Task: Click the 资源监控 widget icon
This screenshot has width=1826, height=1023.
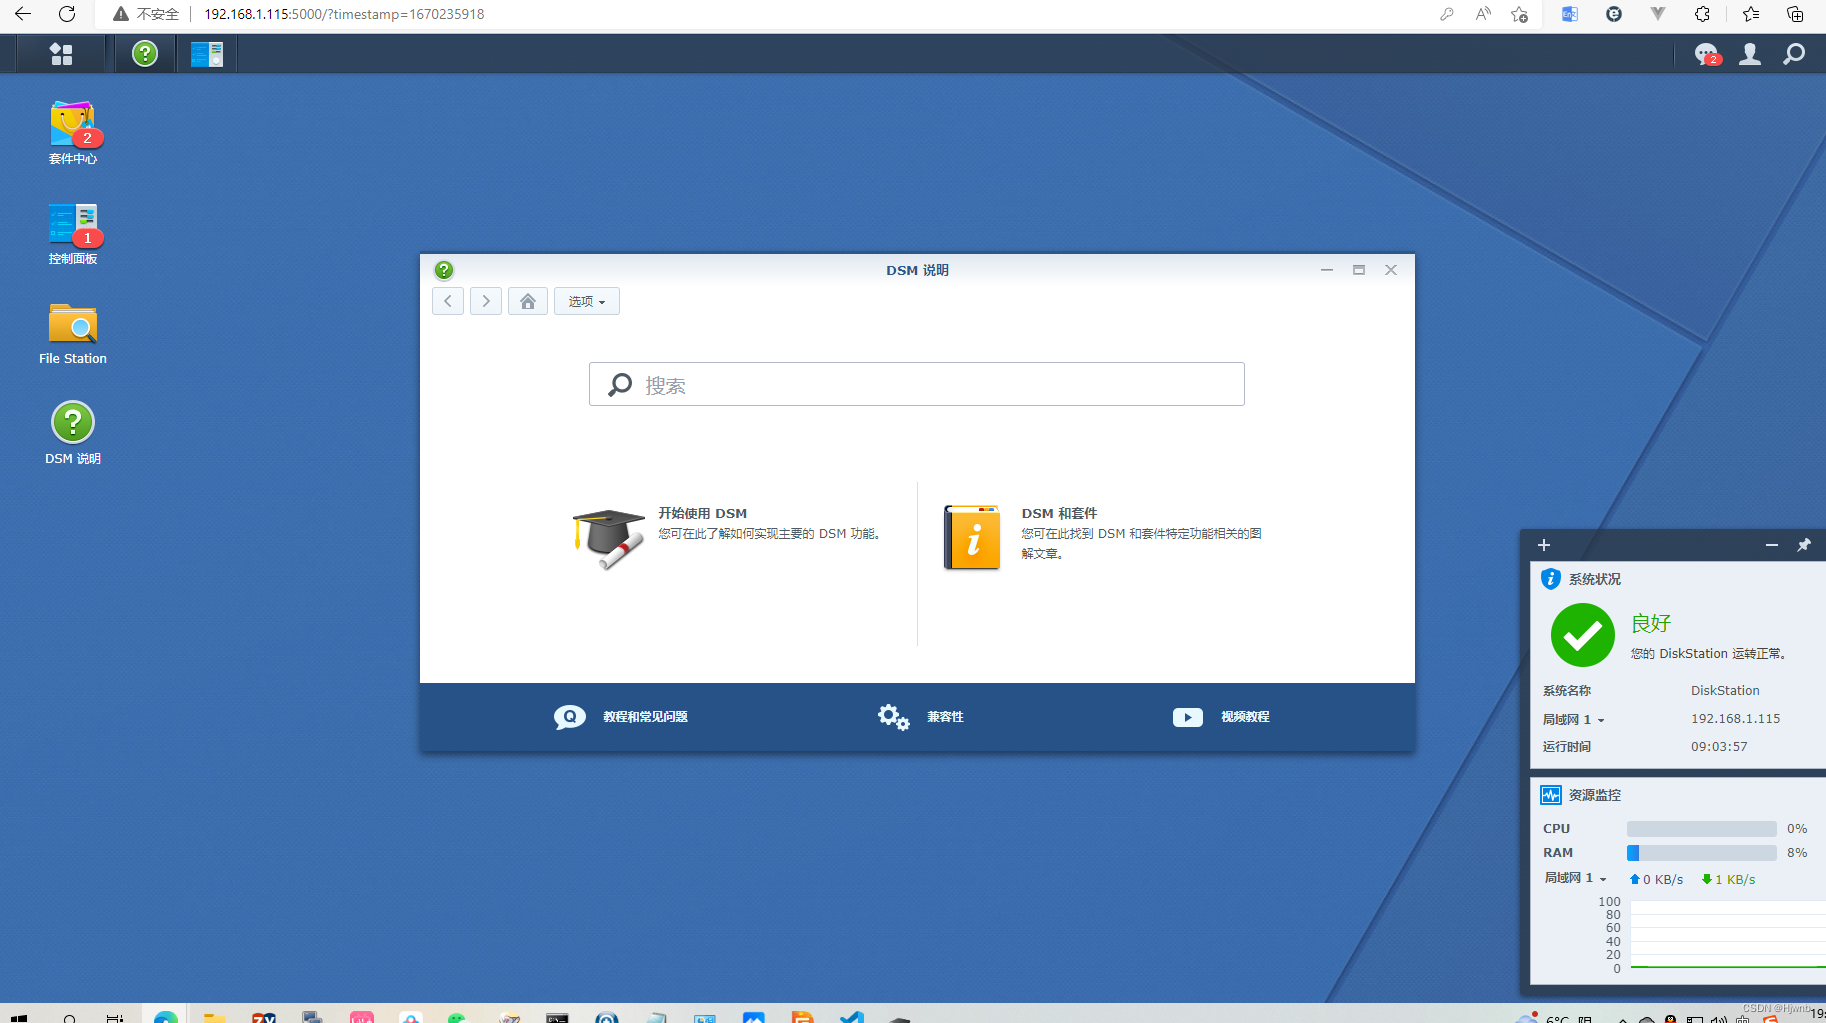Action: click(x=1551, y=795)
